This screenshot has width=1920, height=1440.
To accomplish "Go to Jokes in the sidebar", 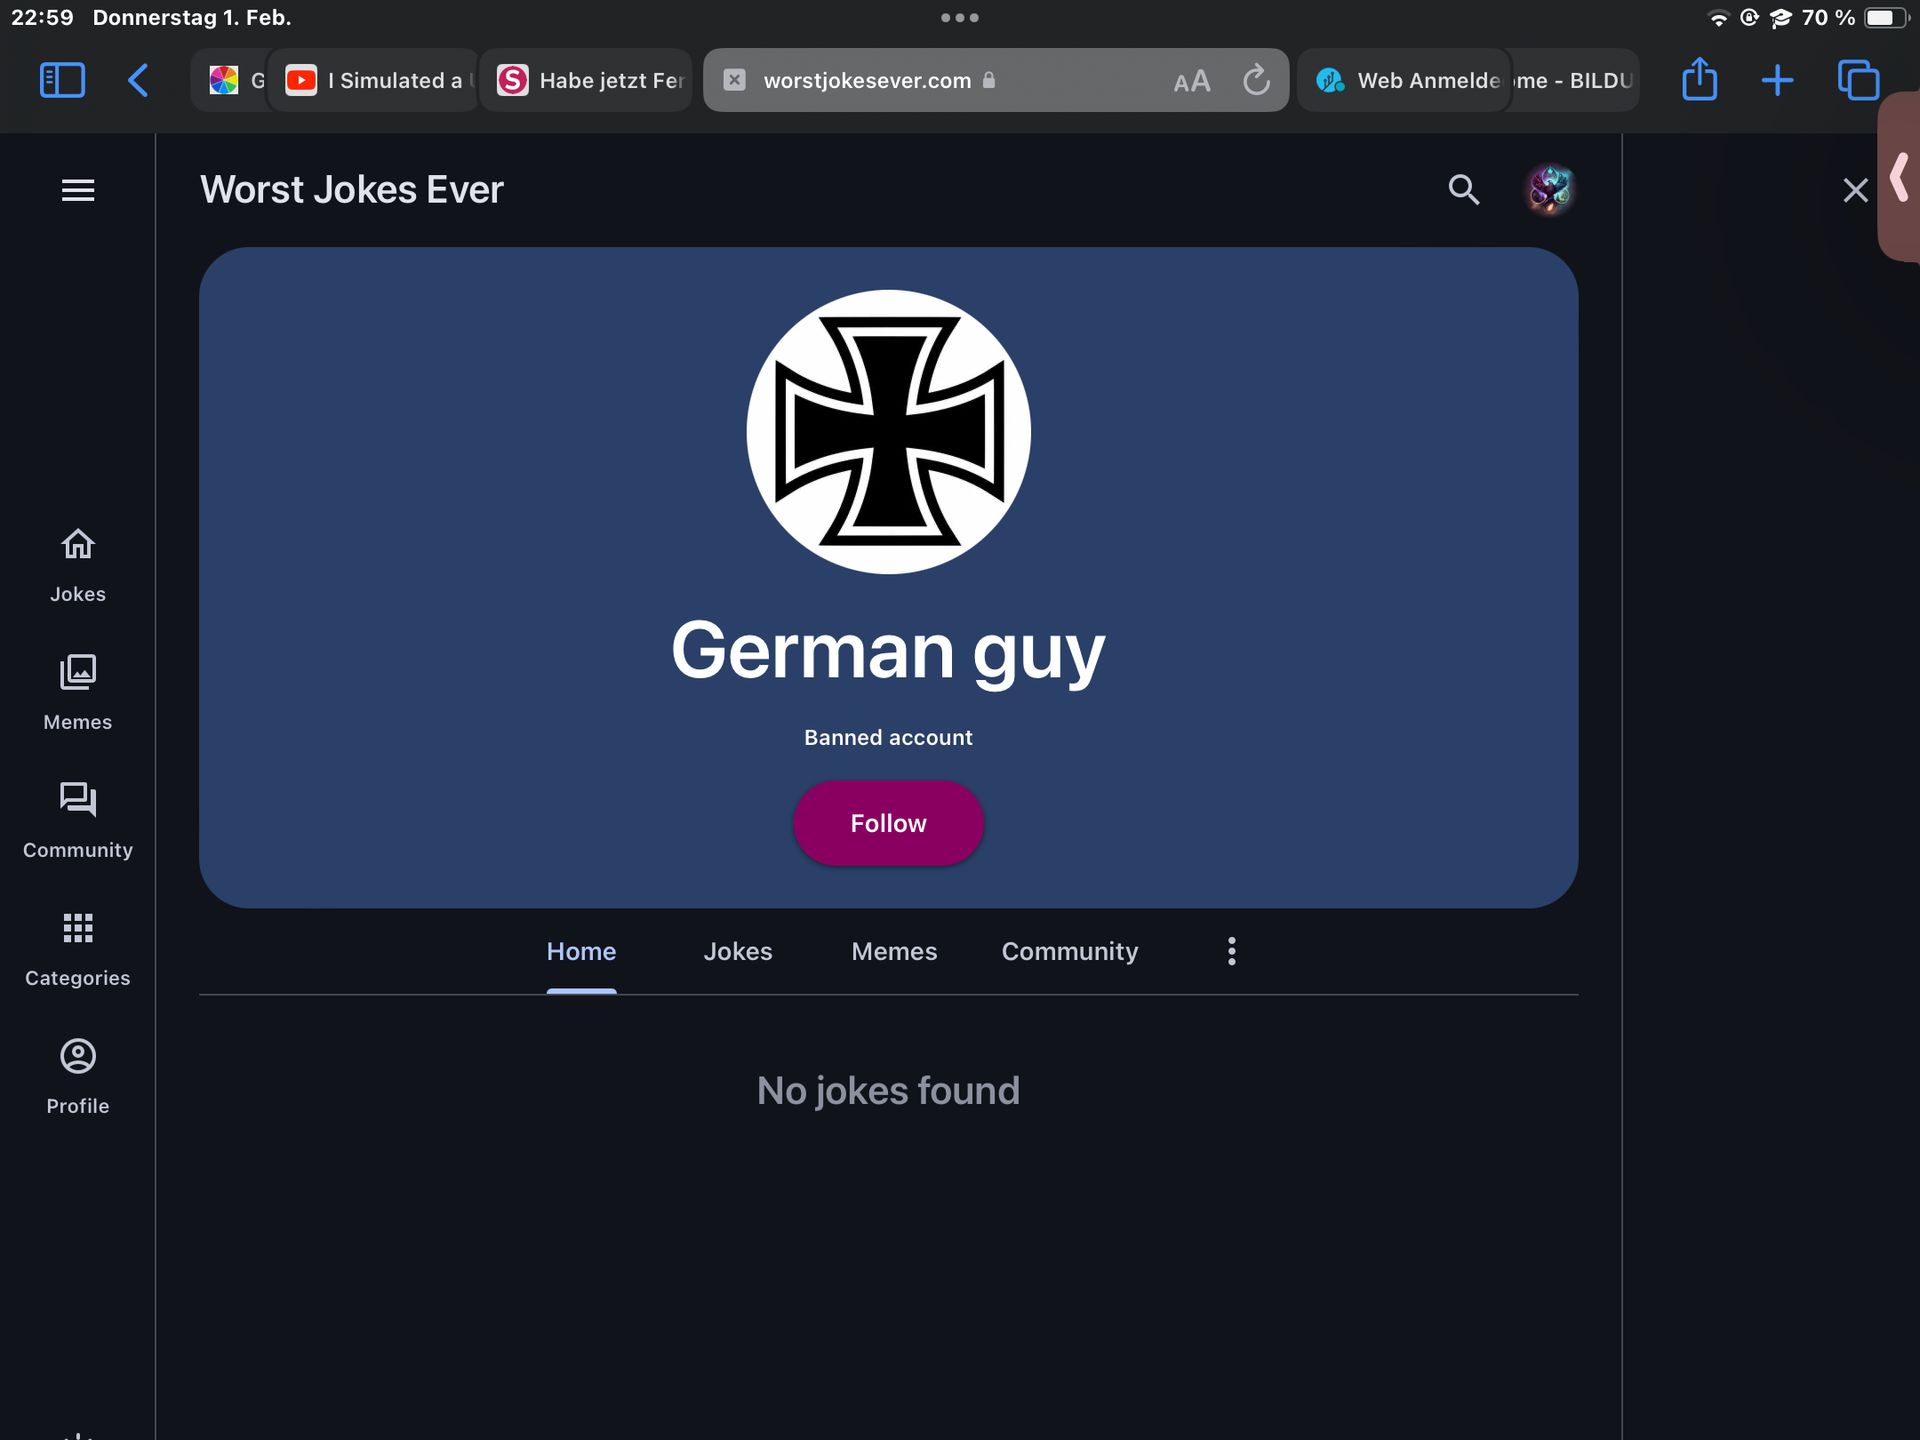I will click(x=78, y=565).
